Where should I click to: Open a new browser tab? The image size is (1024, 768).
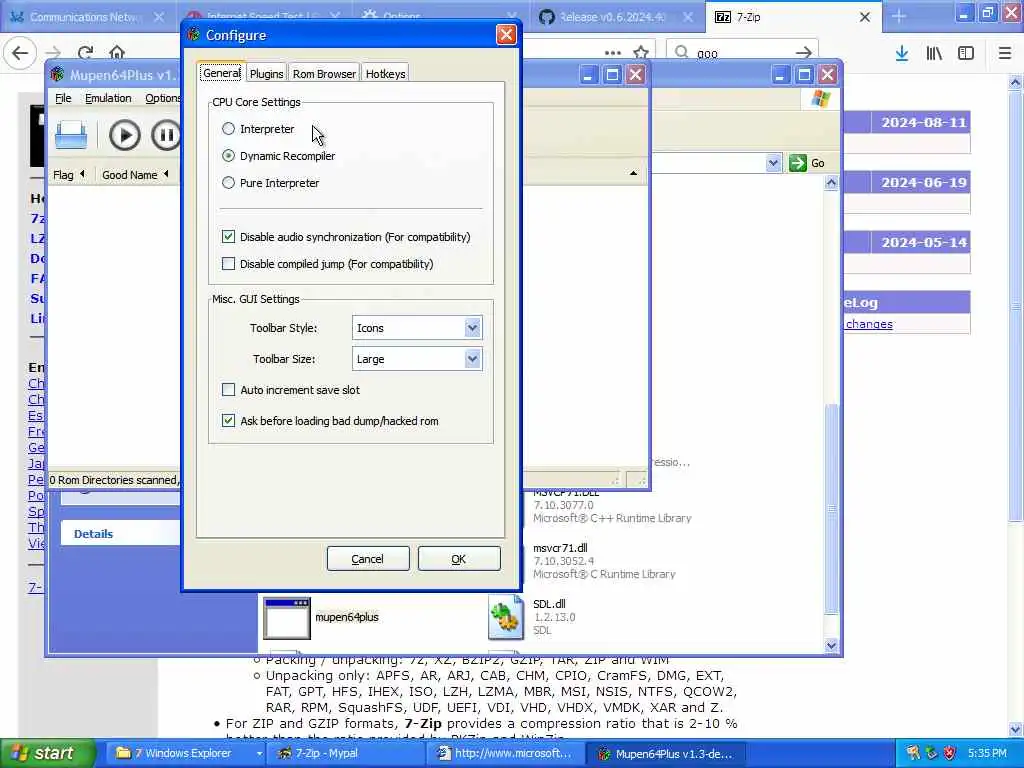tap(899, 17)
